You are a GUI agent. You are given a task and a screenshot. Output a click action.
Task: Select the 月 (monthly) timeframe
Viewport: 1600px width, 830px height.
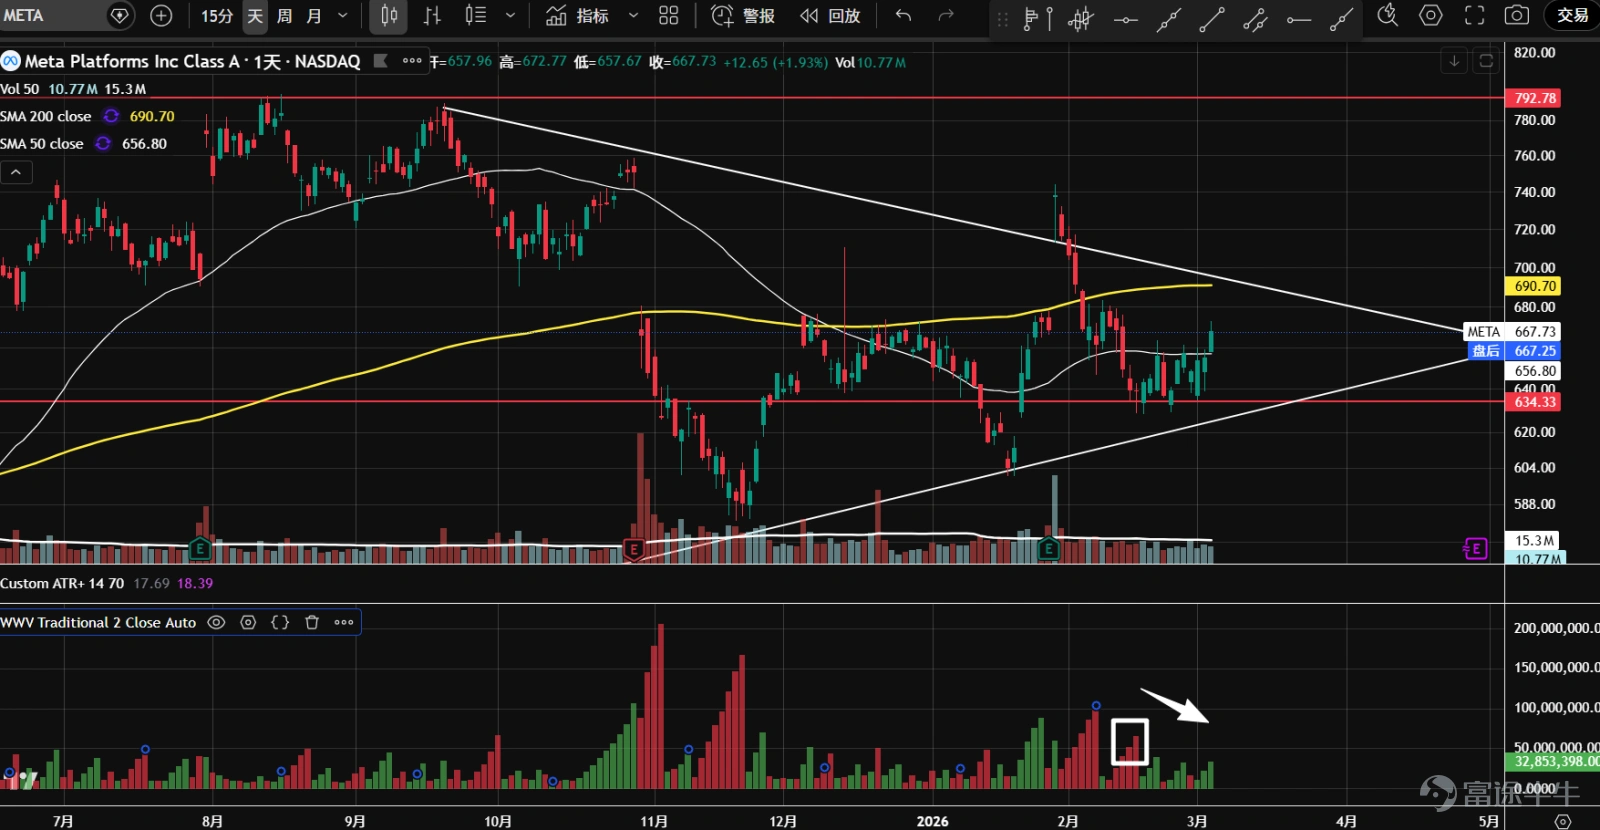click(x=314, y=16)
